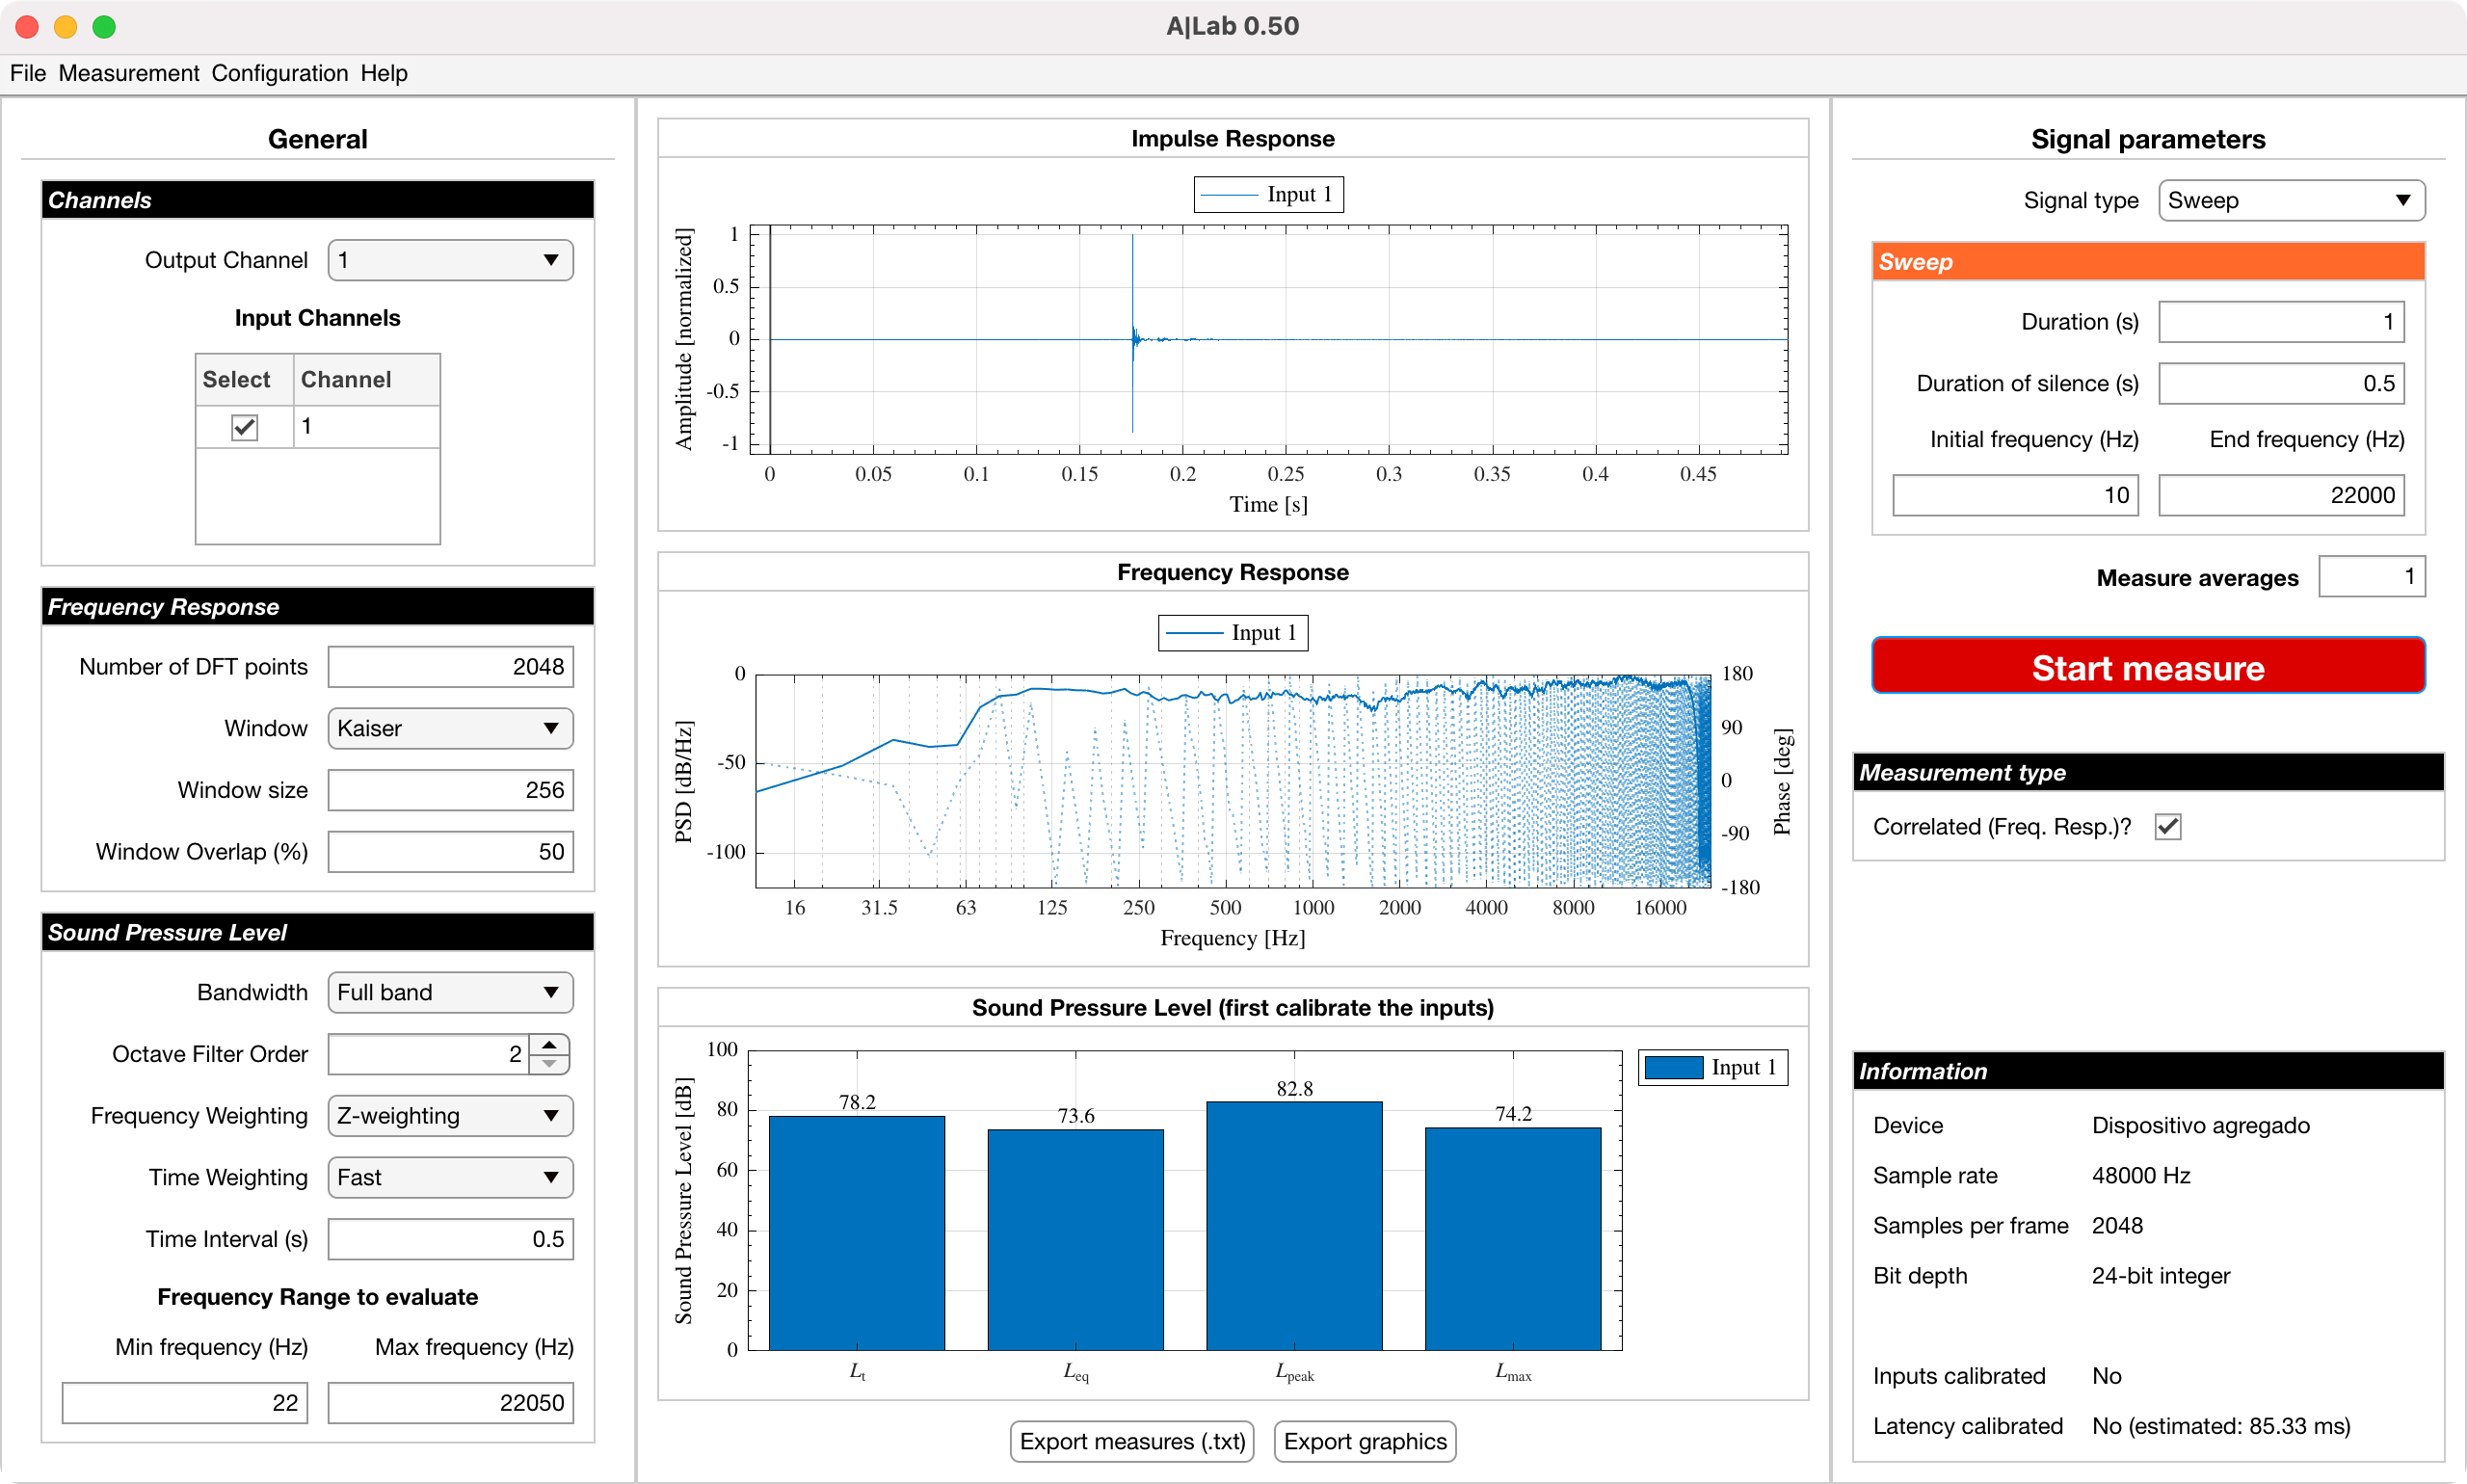Open the Output Channel dropdown

point(449,259)
